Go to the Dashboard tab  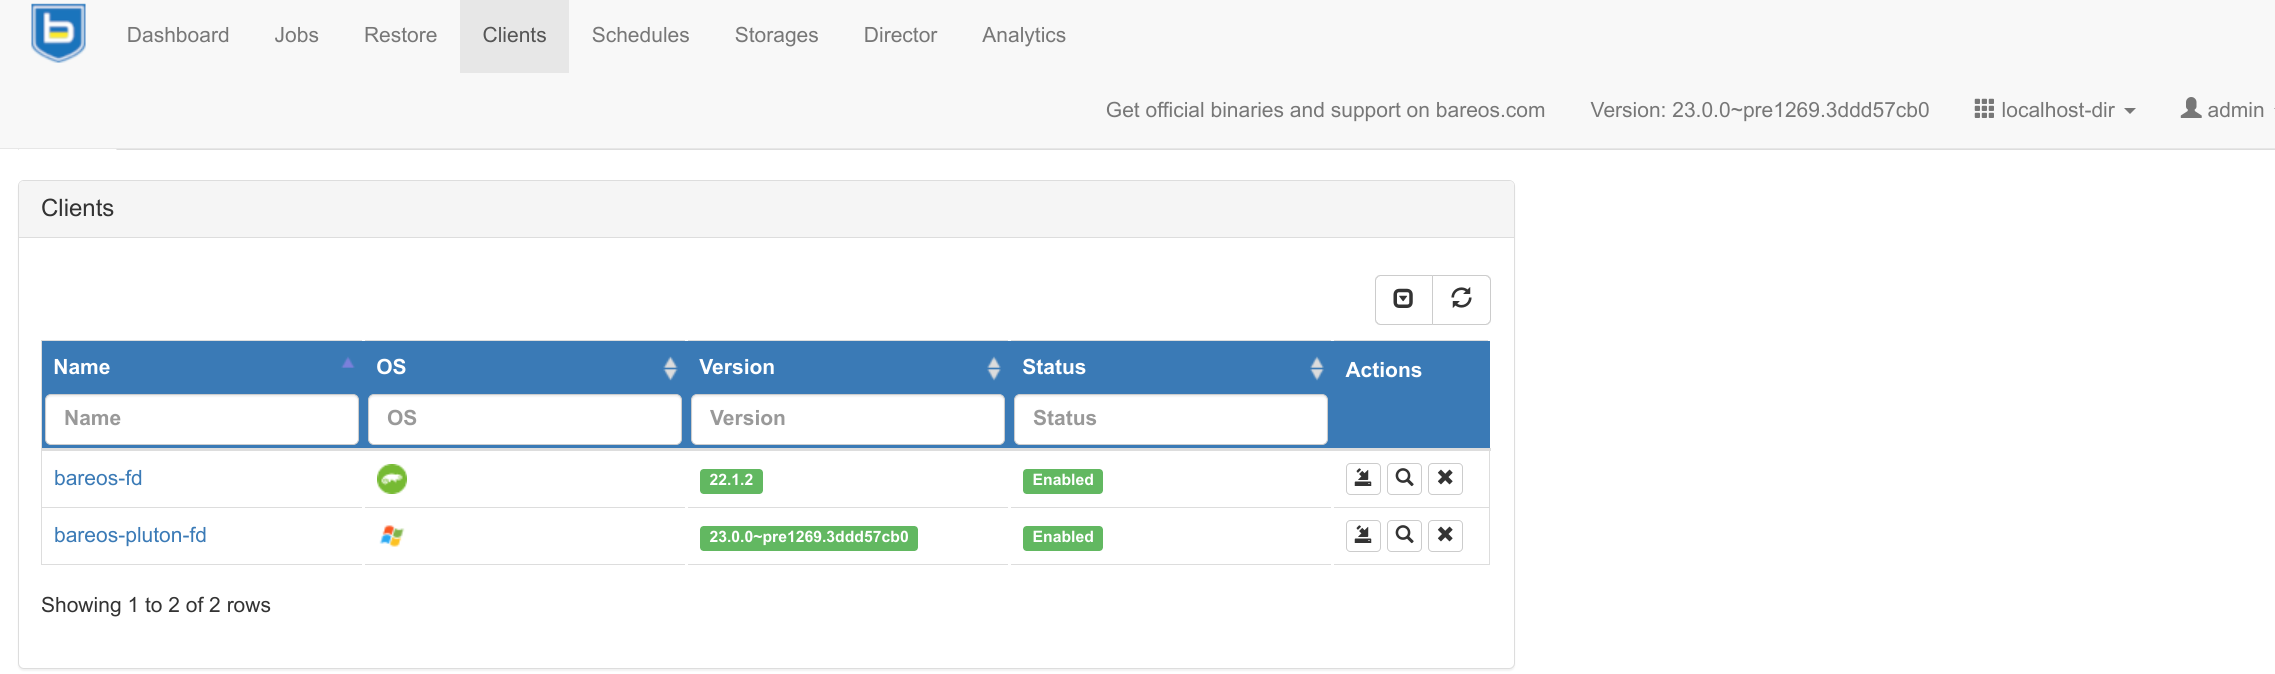click(x=178, y=35)
